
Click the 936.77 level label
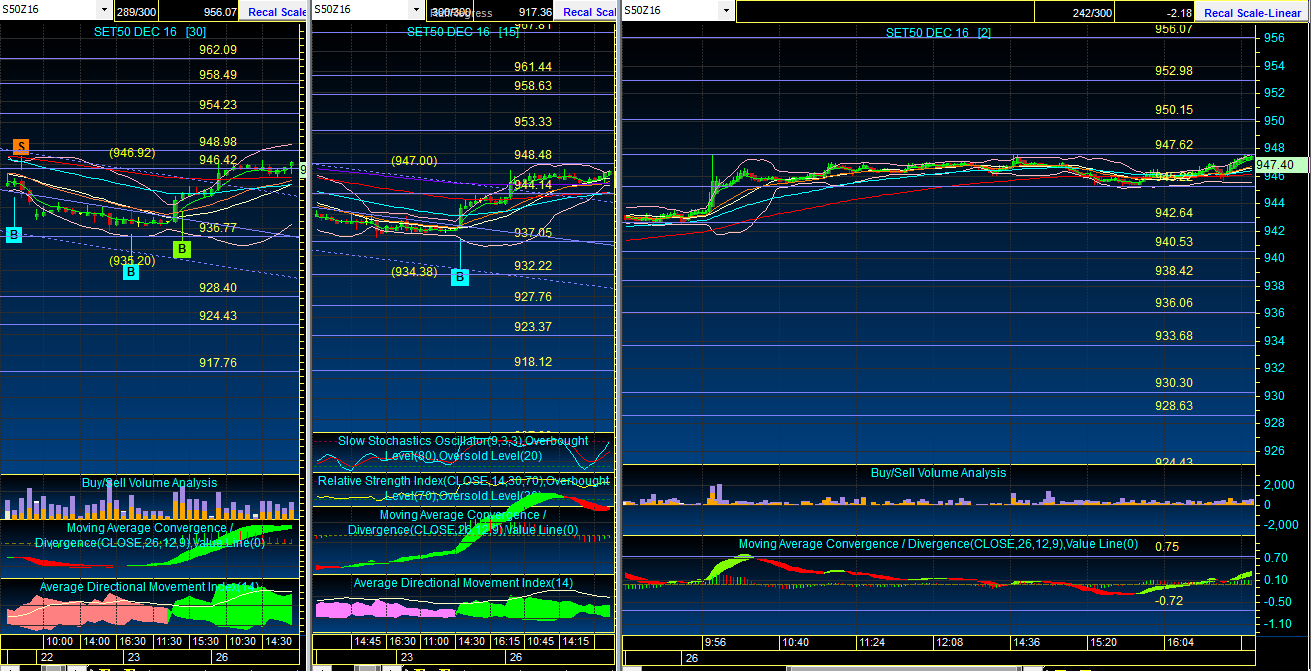pyautogui.click(x=218, y=228)
